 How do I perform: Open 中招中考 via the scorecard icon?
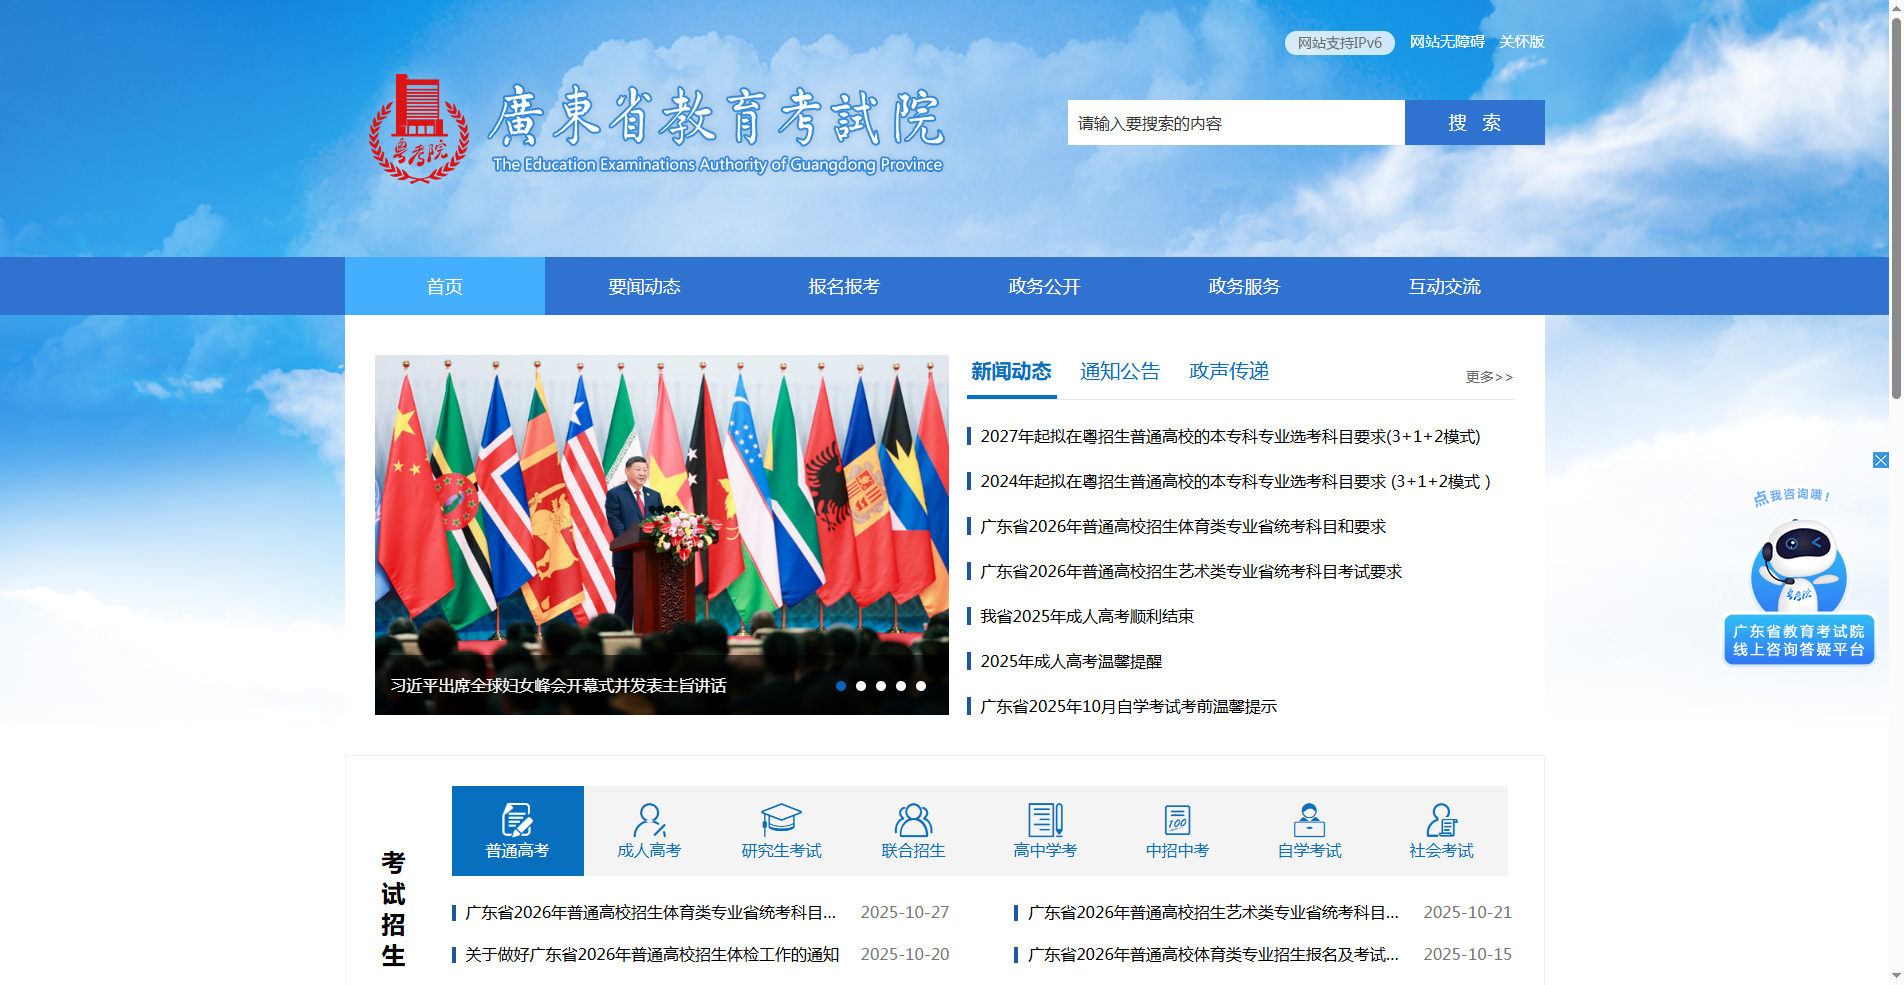pyautogui.click(x=1176, y=821)
